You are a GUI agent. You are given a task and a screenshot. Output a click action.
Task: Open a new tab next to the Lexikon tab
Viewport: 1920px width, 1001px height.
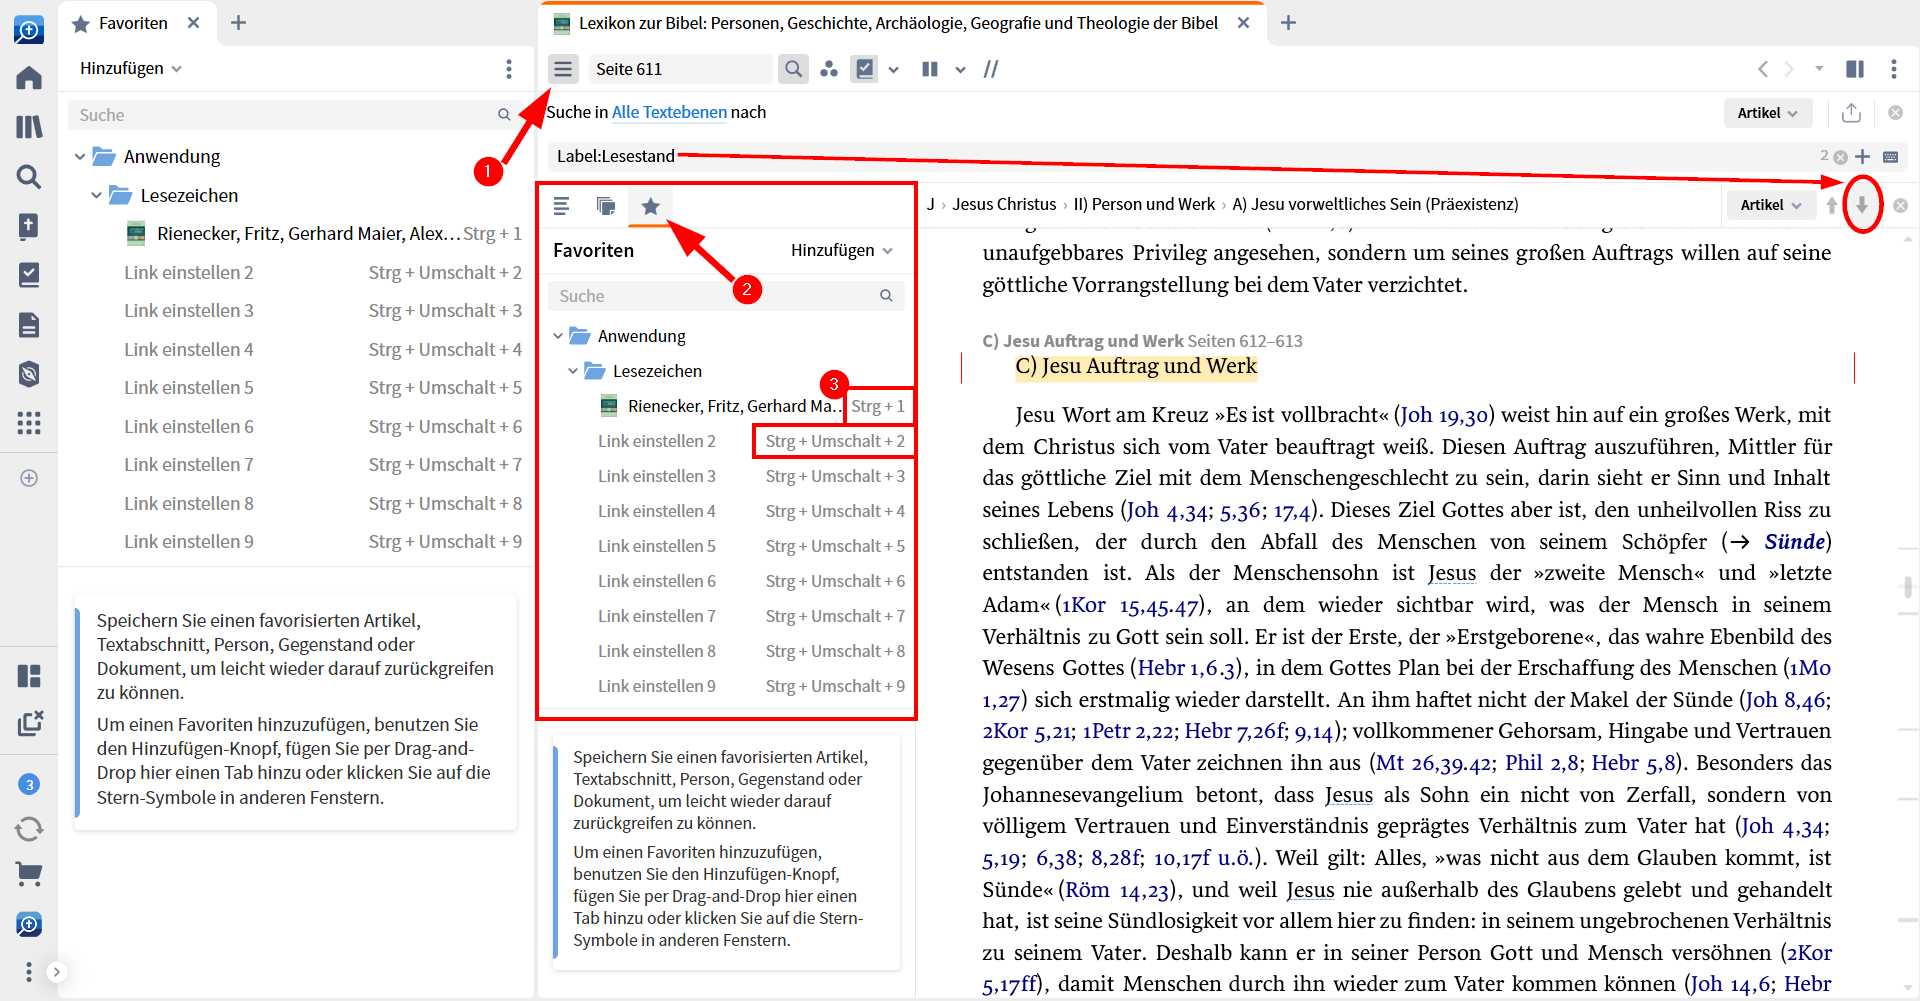tap(1288, 23)
